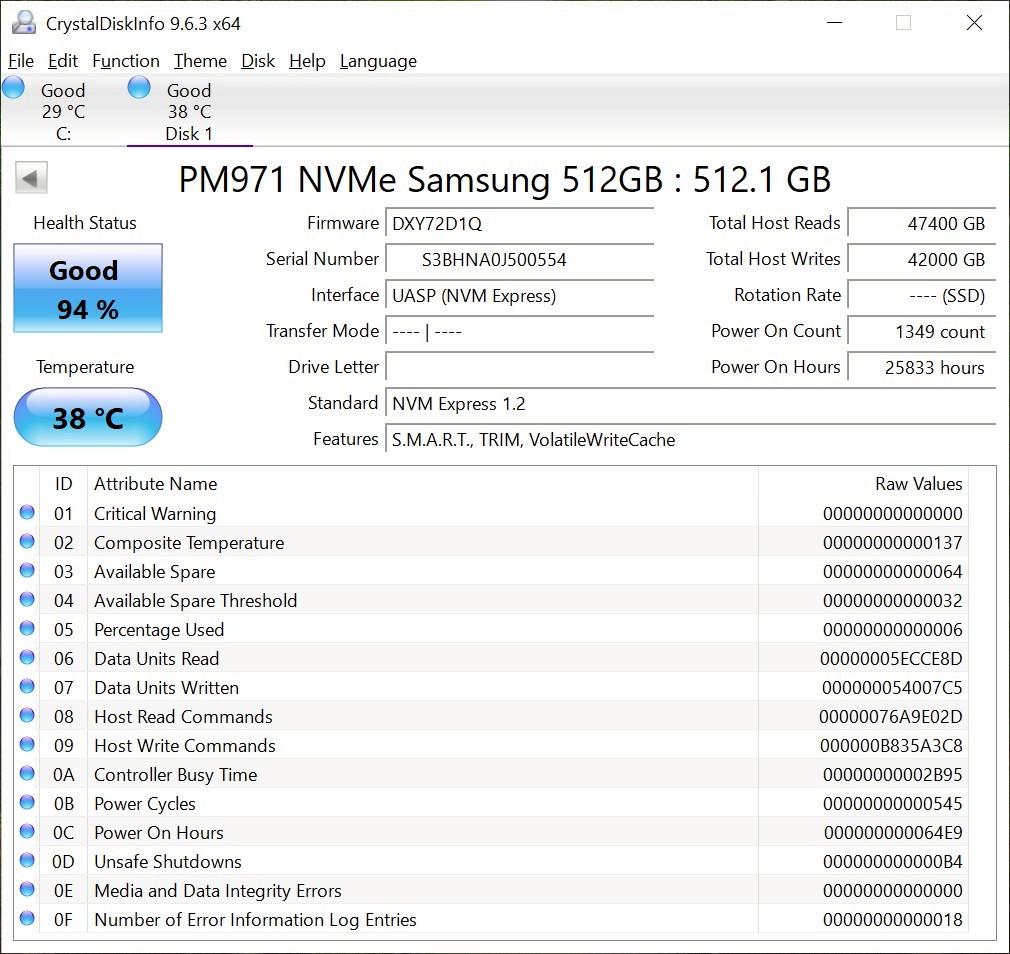Image resolution: width=1010 pixels, height=954 pixels.
Task: Click status orb of Available Spare Threshold row
Action: [27, 599]
